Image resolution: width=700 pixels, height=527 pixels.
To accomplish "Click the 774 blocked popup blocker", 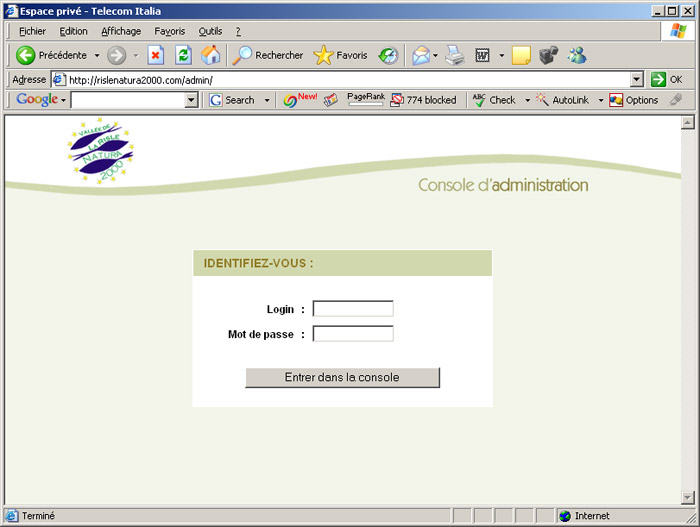I will (423, 100).
